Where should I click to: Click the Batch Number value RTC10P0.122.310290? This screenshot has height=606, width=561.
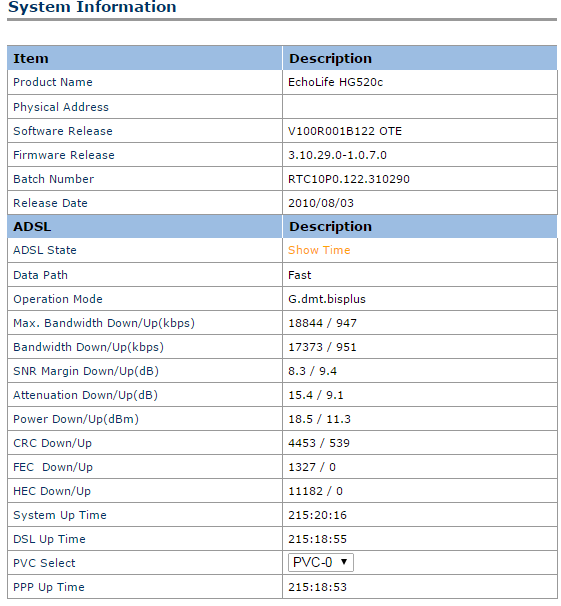tap(349, 179)
